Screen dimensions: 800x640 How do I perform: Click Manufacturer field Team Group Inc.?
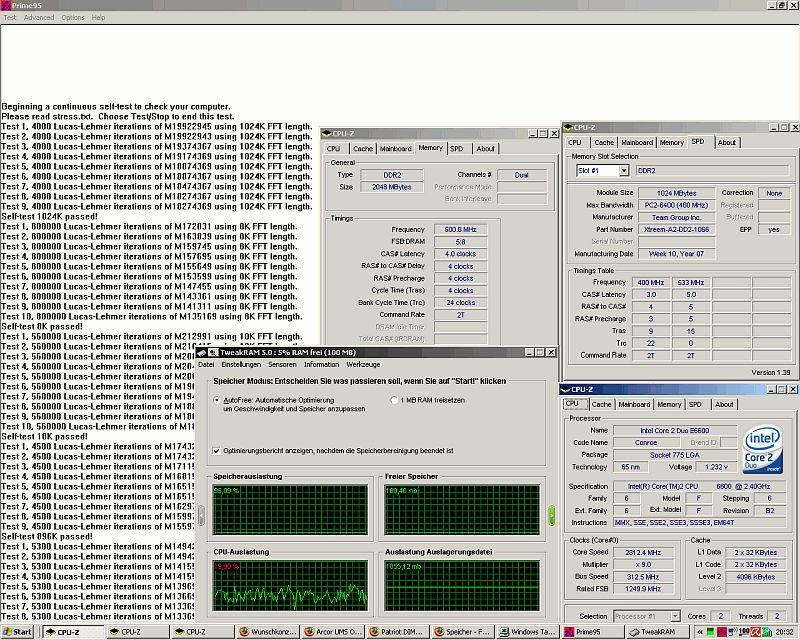click(677, 217)
